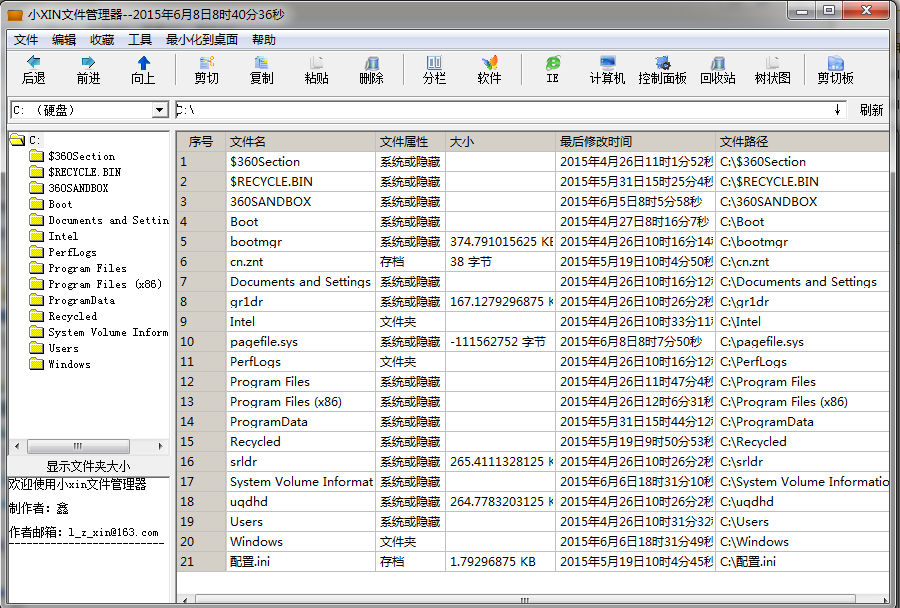Navigate up with the 向上 arrow icon
Screen dimensions: 900x608
pyautogui.click(x=143, y=70)
